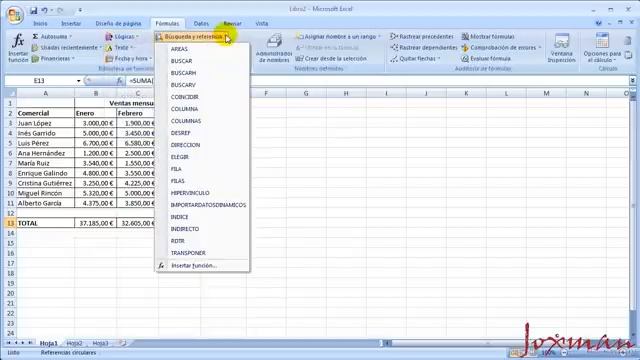Select INDICE function from menu

pos(203,217)
